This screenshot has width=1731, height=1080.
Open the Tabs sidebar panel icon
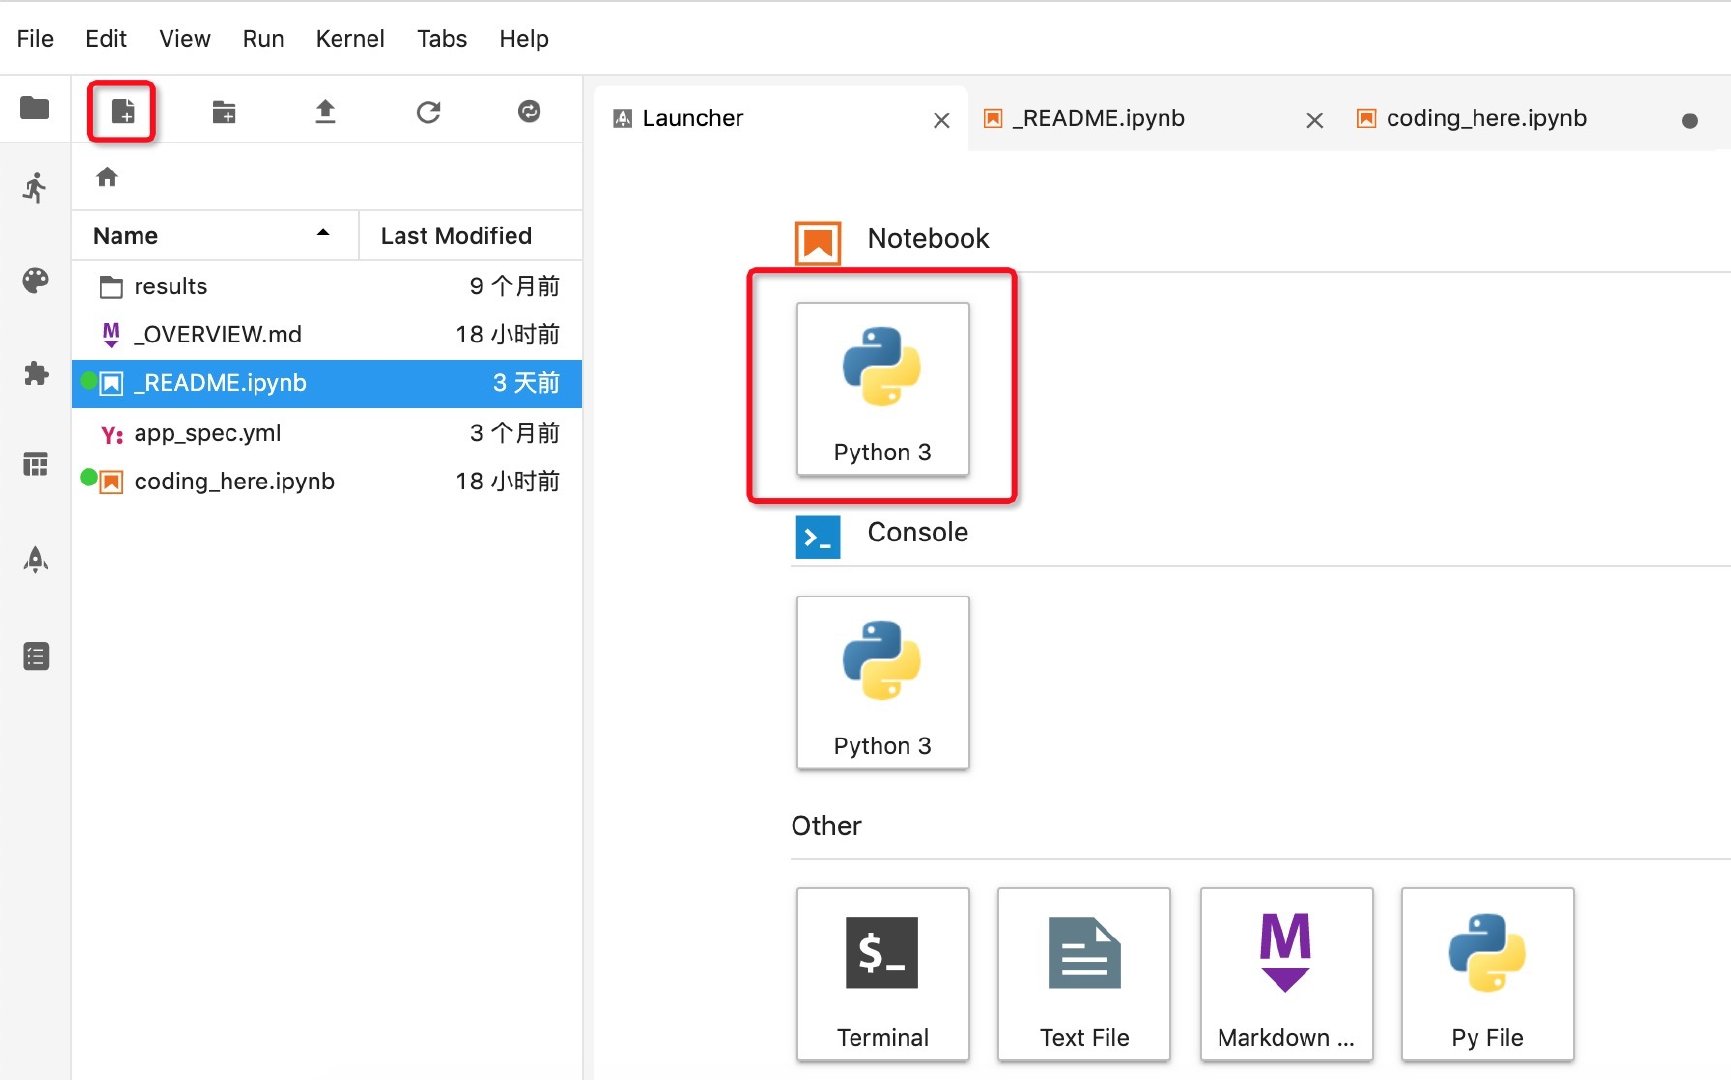tap(35, 464)
